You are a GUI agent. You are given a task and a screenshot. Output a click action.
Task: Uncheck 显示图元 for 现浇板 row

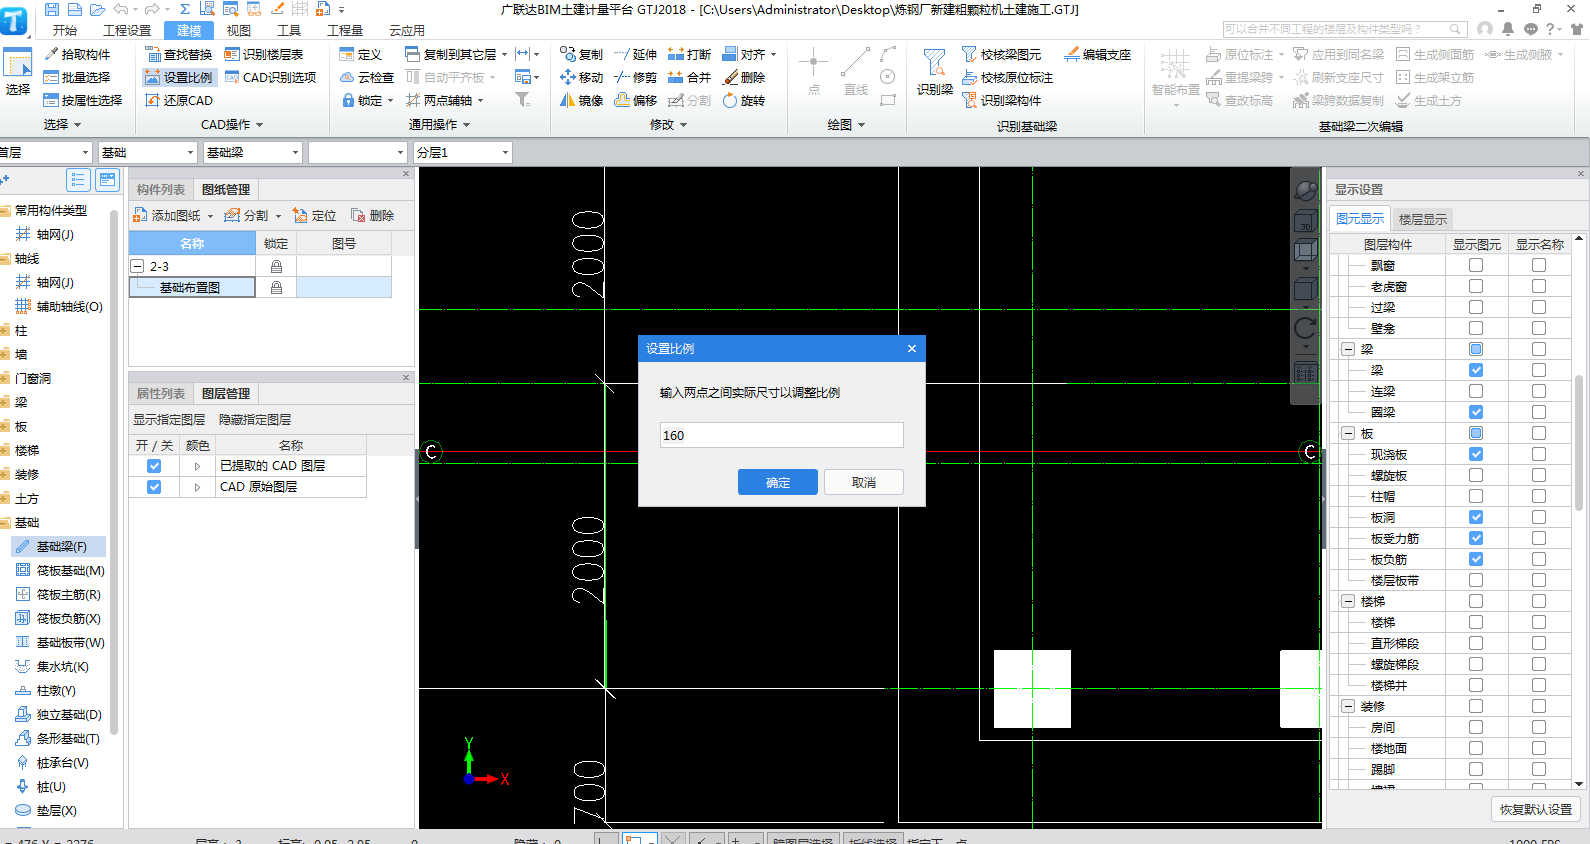click(x=1476, y=454)
